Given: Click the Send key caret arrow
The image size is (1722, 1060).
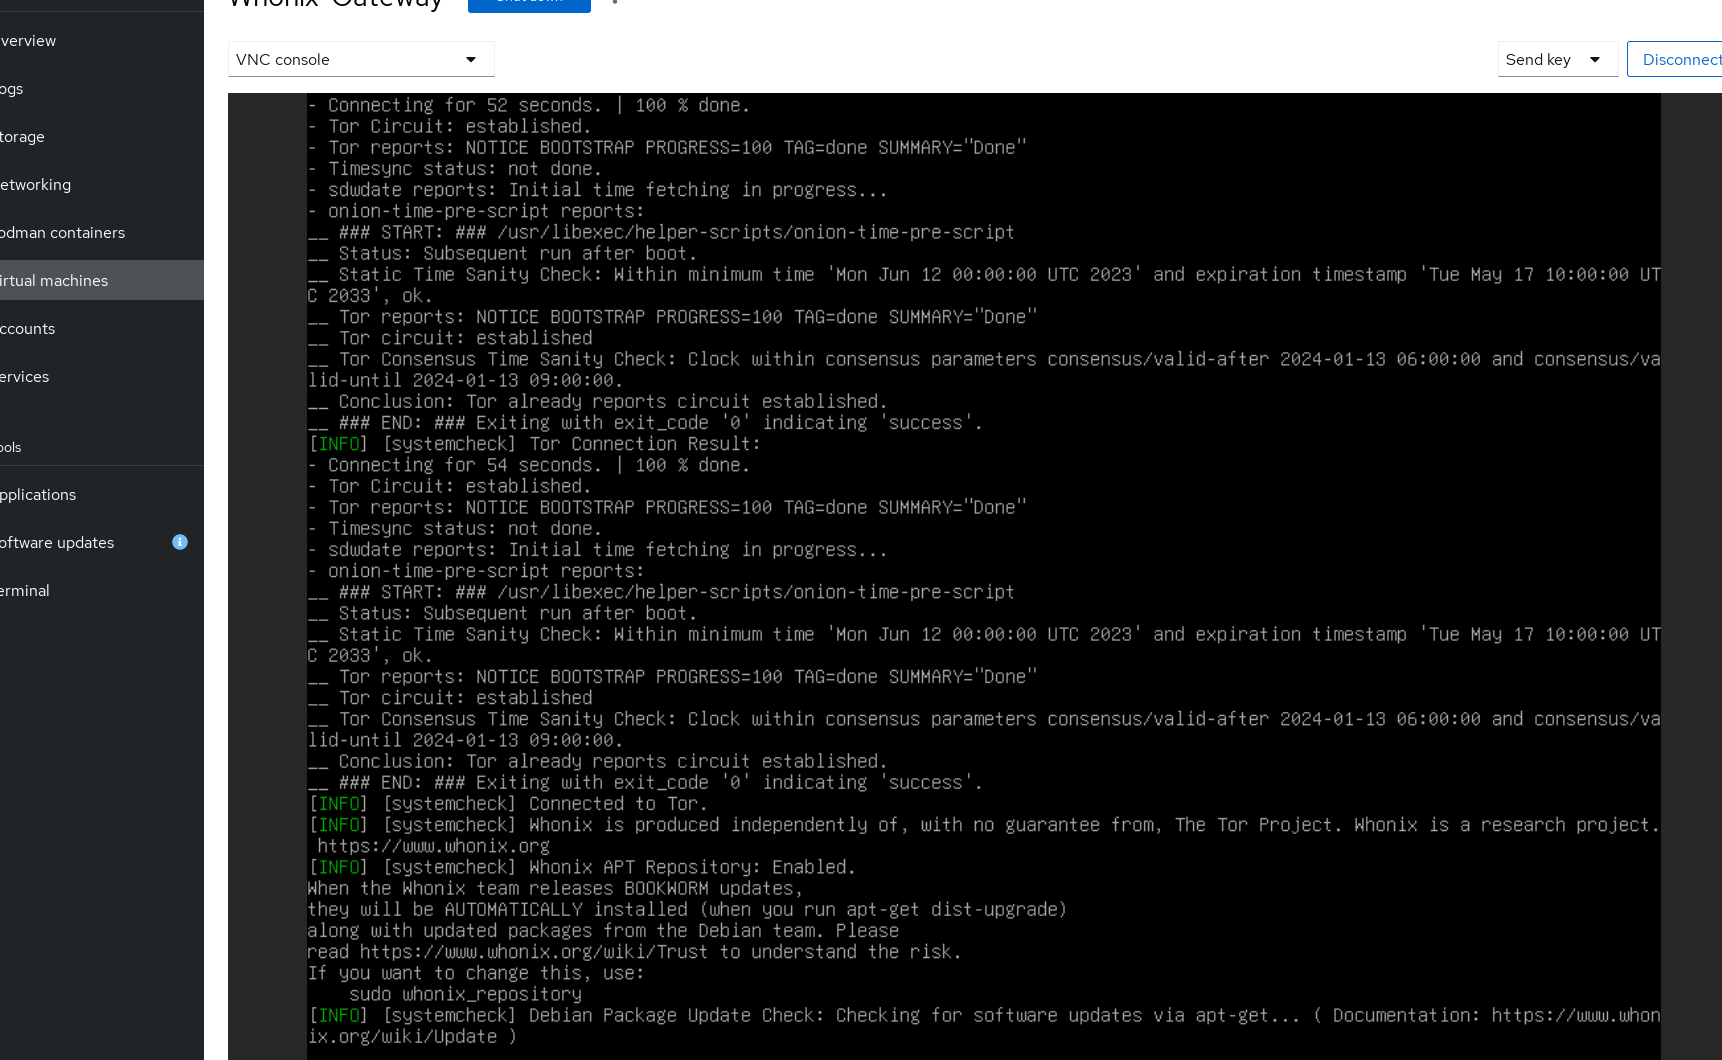Looking at the screenshot, I should (1595, 60).
